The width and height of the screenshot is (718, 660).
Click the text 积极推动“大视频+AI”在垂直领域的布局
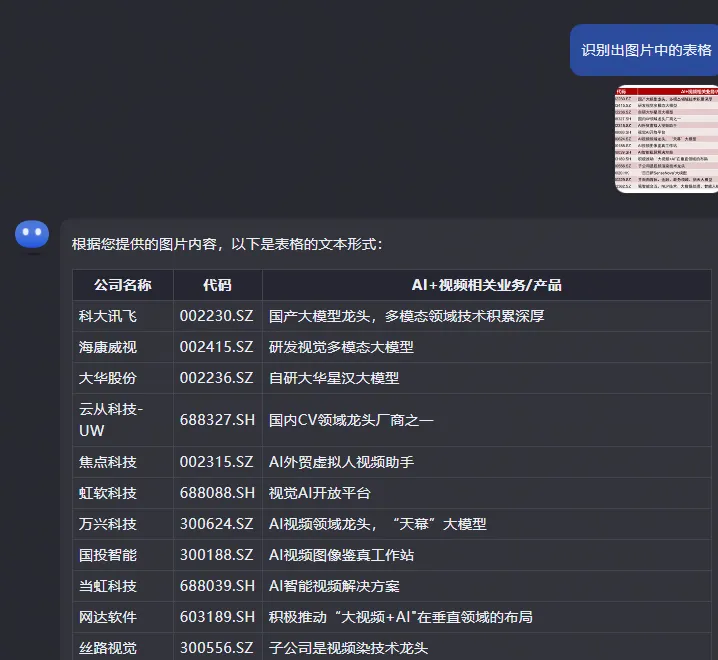401,617
